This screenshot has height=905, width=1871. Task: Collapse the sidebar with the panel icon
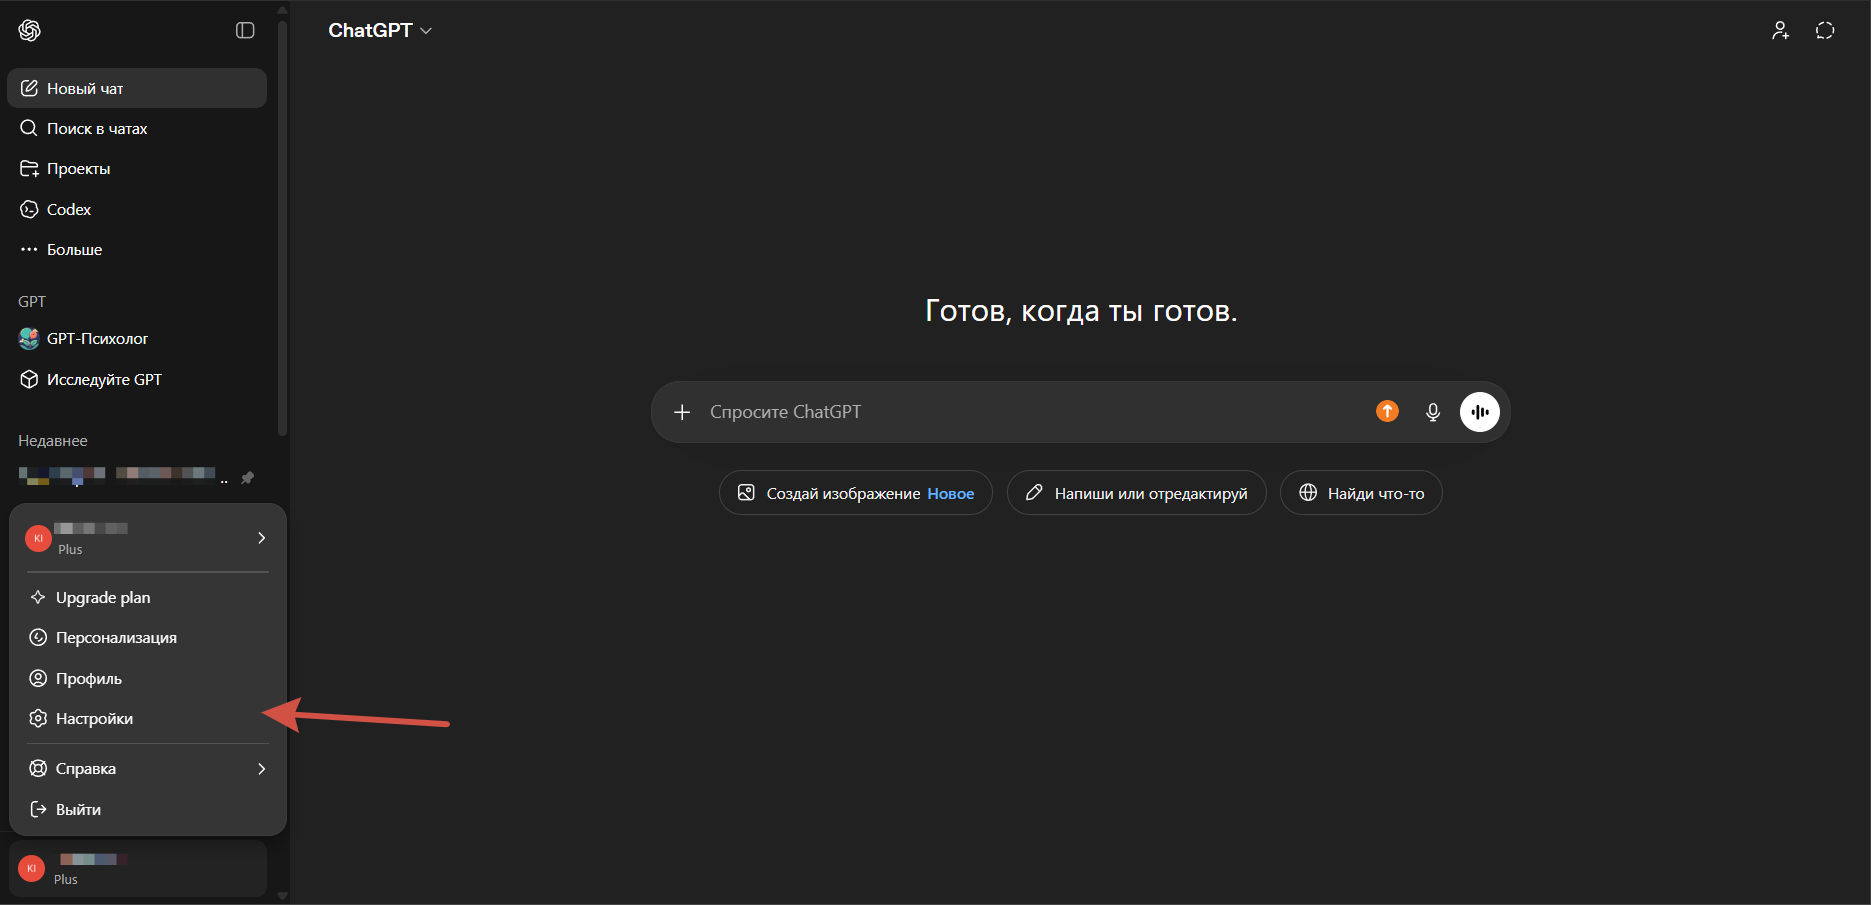245,31
